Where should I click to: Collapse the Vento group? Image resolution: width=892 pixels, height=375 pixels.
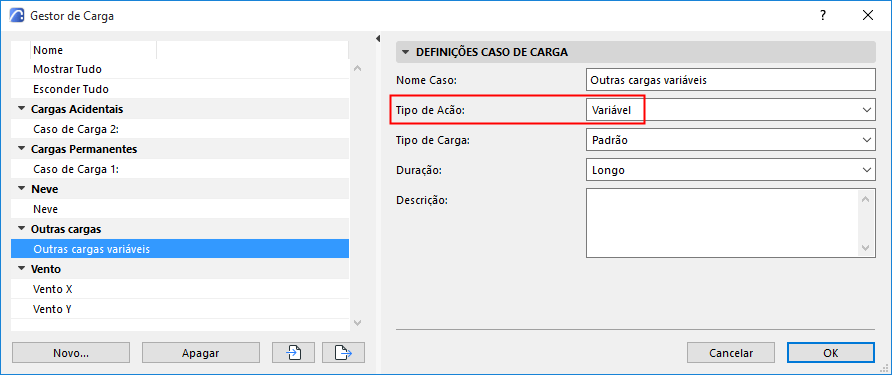coord(22,269)
